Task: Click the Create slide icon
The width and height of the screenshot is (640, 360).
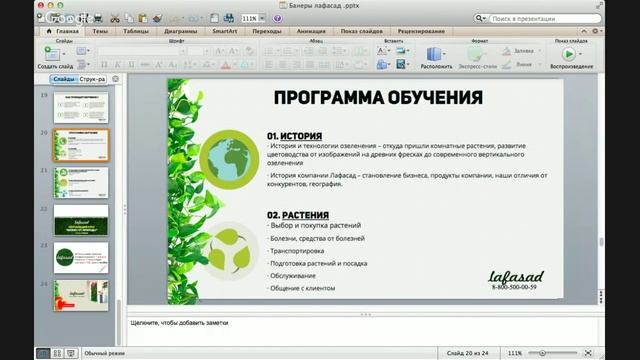Action: (x=53, y=53)
